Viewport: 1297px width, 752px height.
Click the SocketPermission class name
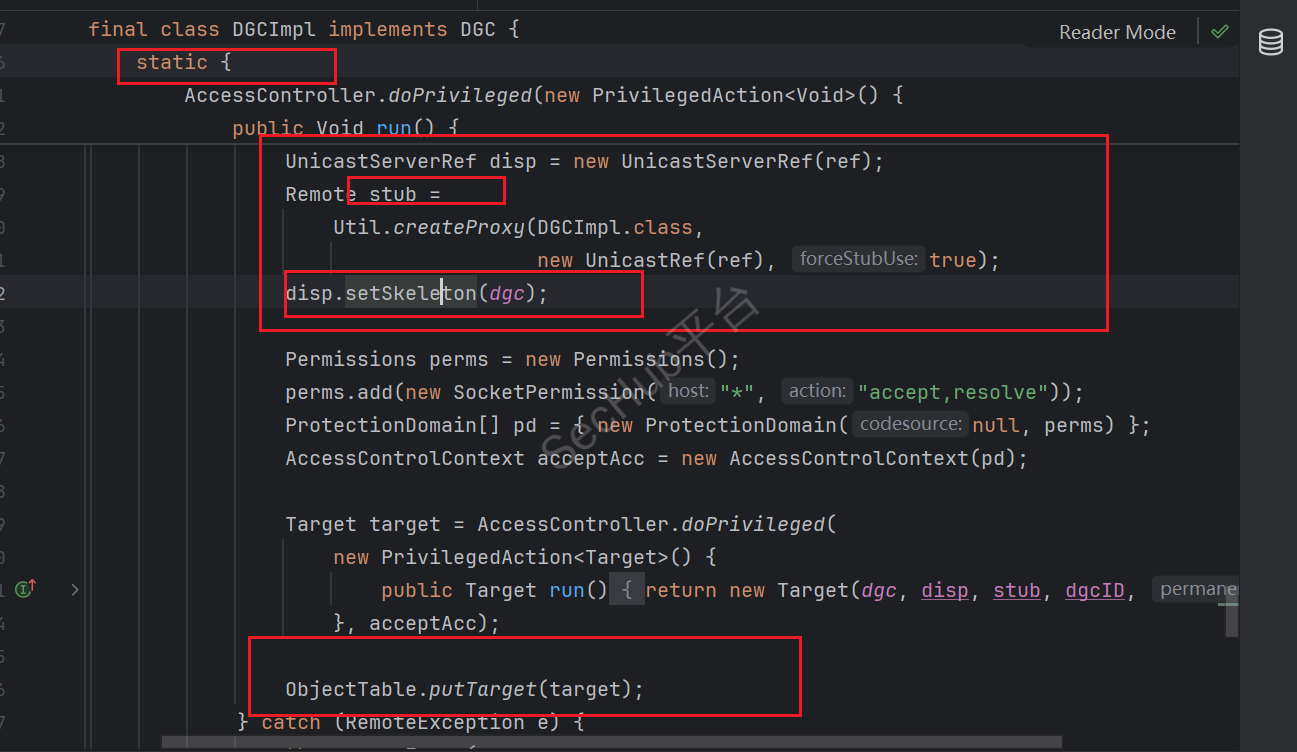click(x=549, y=391)
